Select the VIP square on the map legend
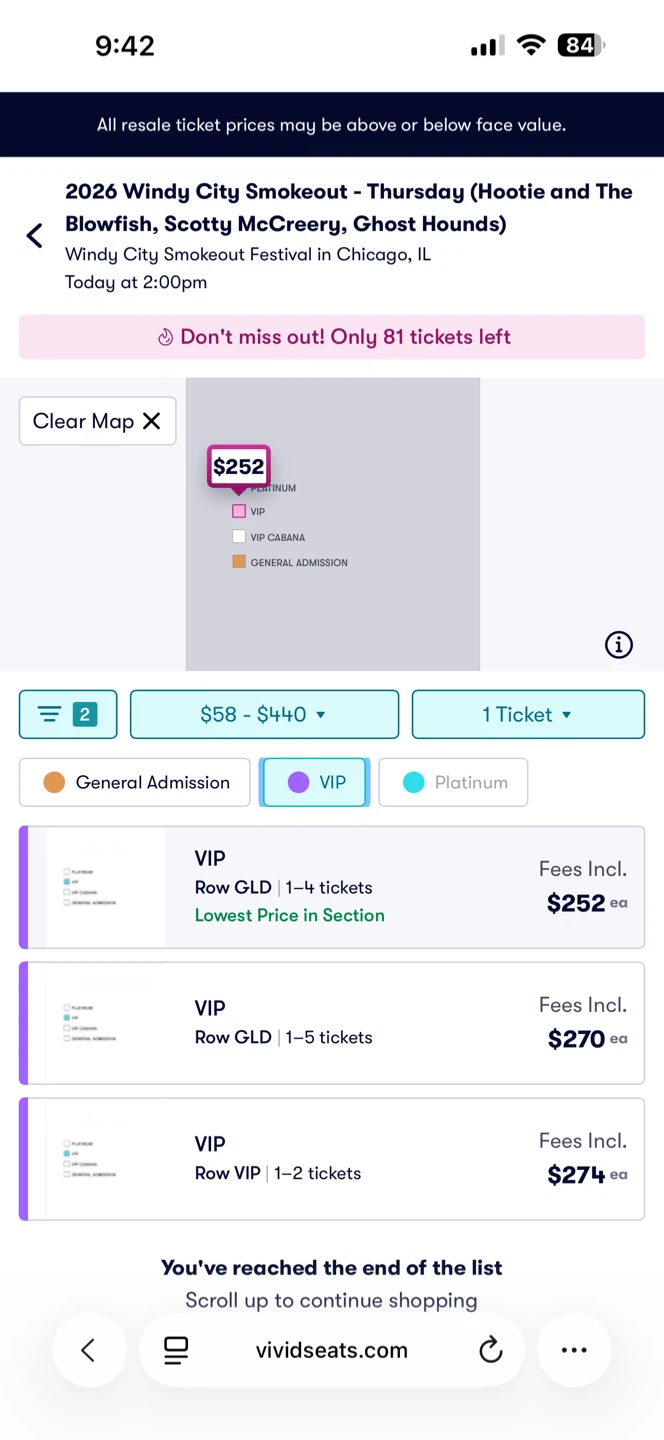The image size is (664, 1440). [x=239, y=511]
